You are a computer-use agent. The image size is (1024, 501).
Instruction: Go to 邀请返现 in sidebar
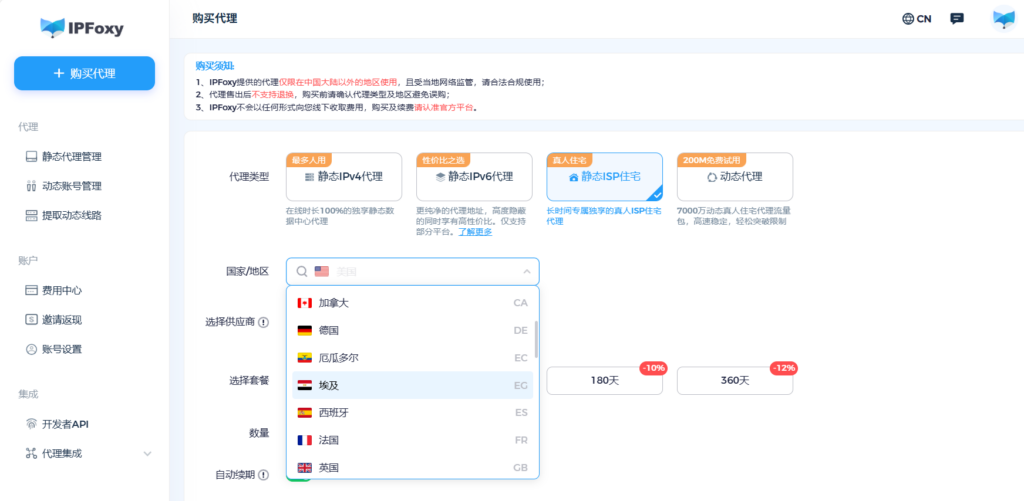click(62, 320)
